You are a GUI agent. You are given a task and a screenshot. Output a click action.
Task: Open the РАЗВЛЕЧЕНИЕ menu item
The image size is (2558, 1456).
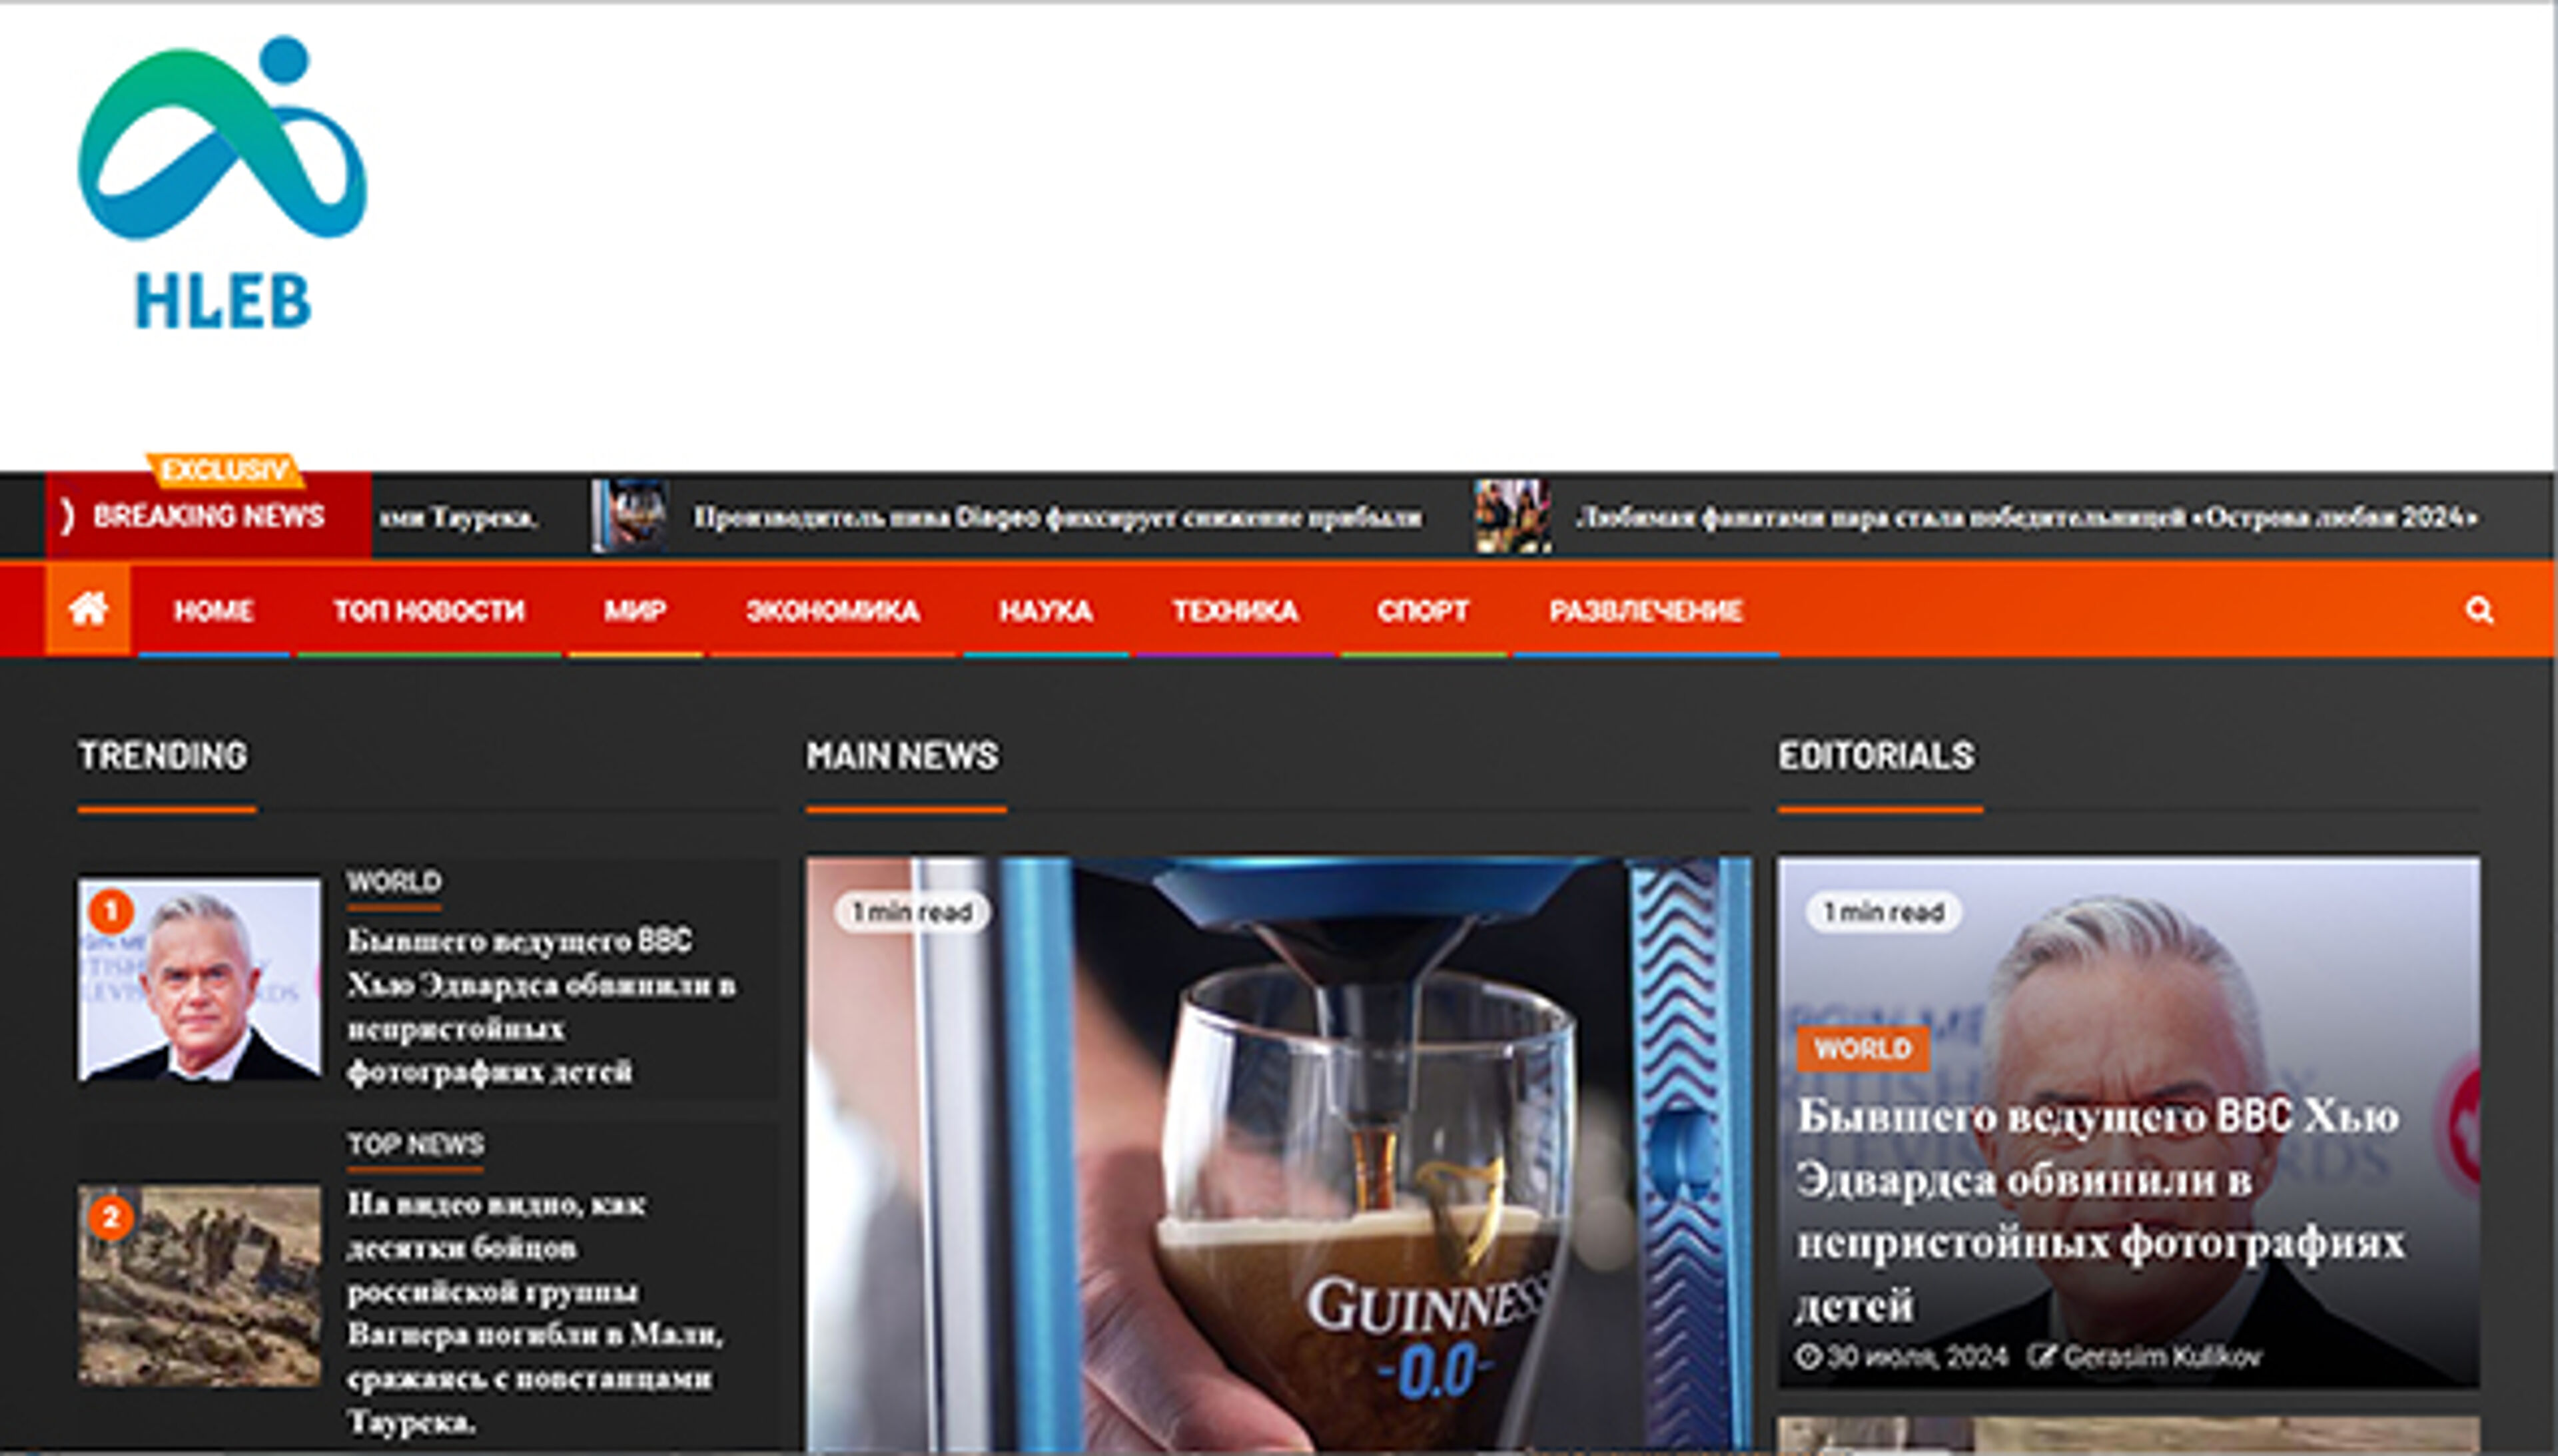1646,610
